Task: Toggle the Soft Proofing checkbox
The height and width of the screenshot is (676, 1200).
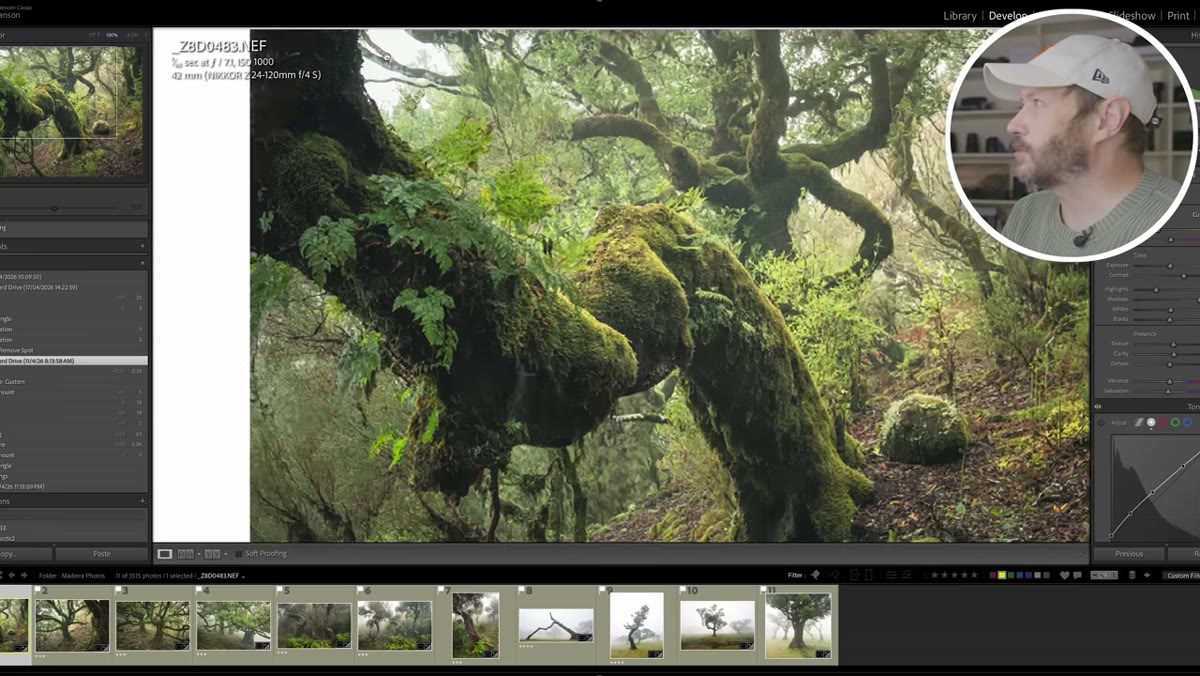Action: 238,554
